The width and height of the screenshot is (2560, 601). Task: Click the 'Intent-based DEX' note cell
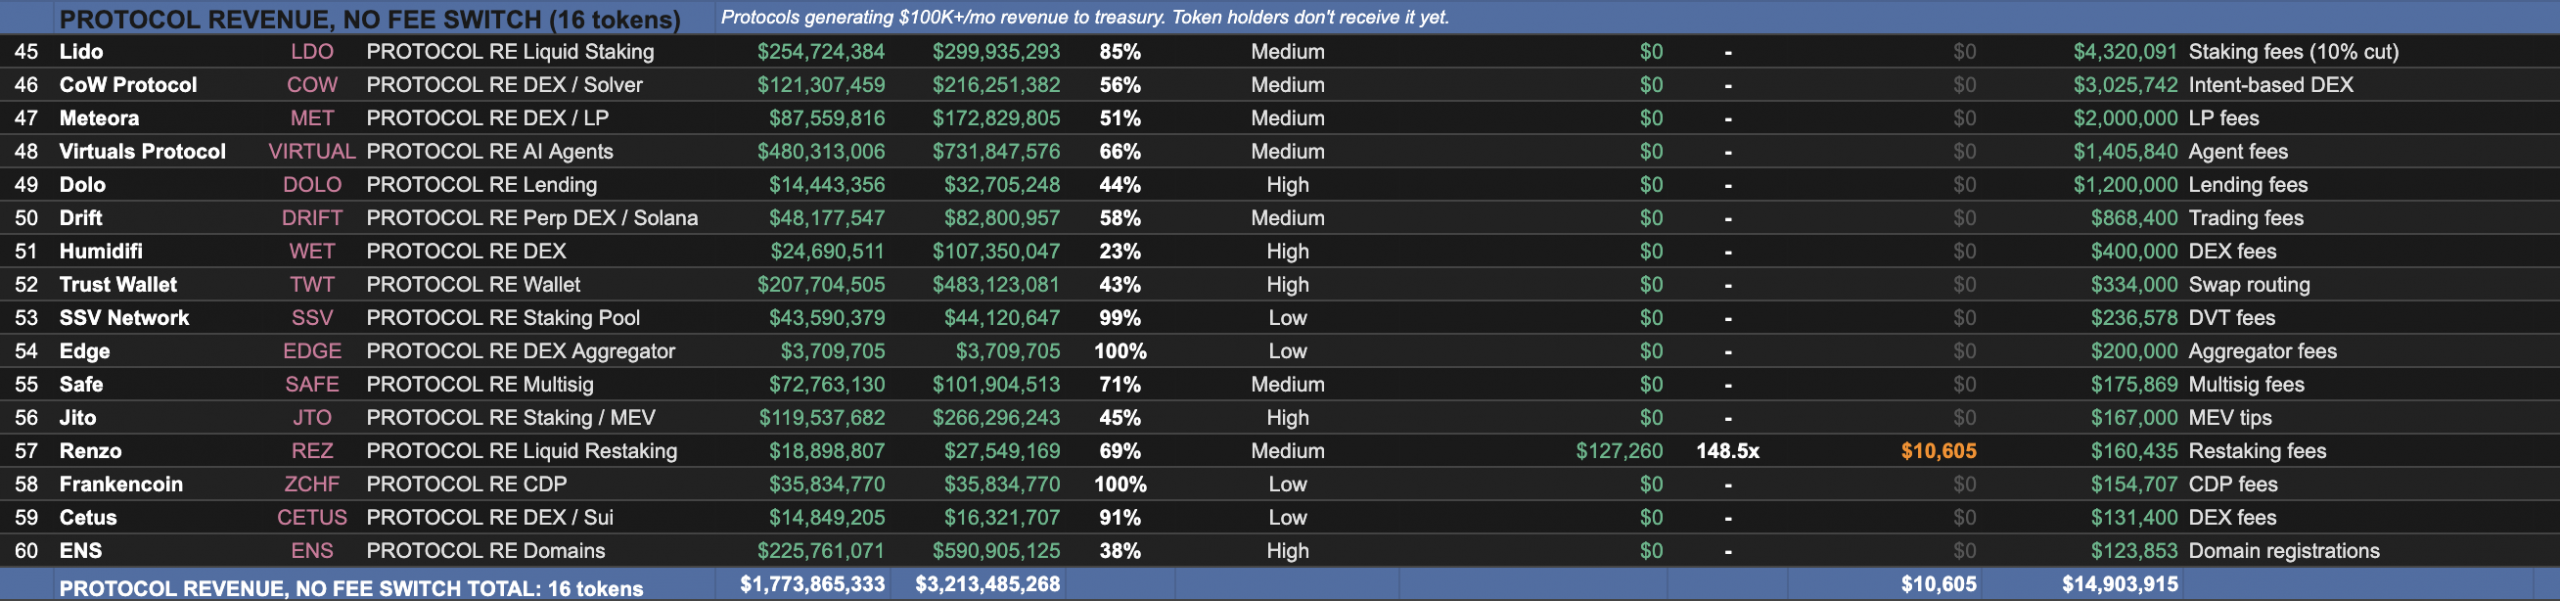tap(2270, 85)
